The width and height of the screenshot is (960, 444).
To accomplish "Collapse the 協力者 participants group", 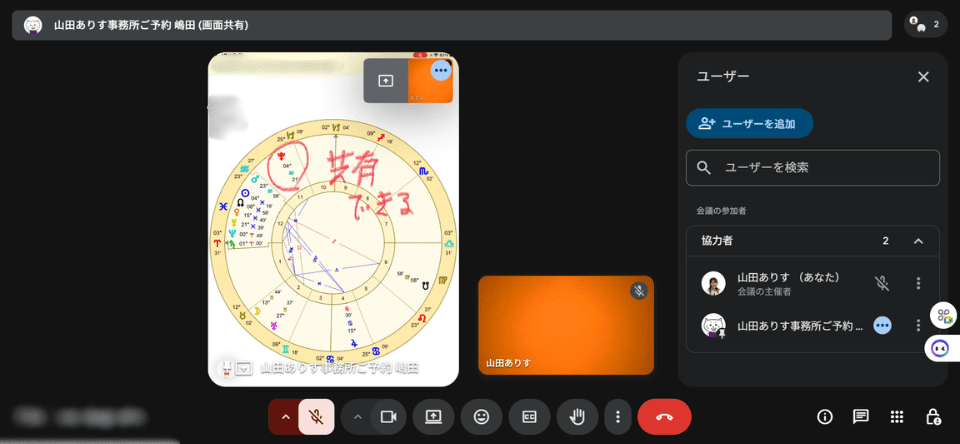I will coord(918,241).
